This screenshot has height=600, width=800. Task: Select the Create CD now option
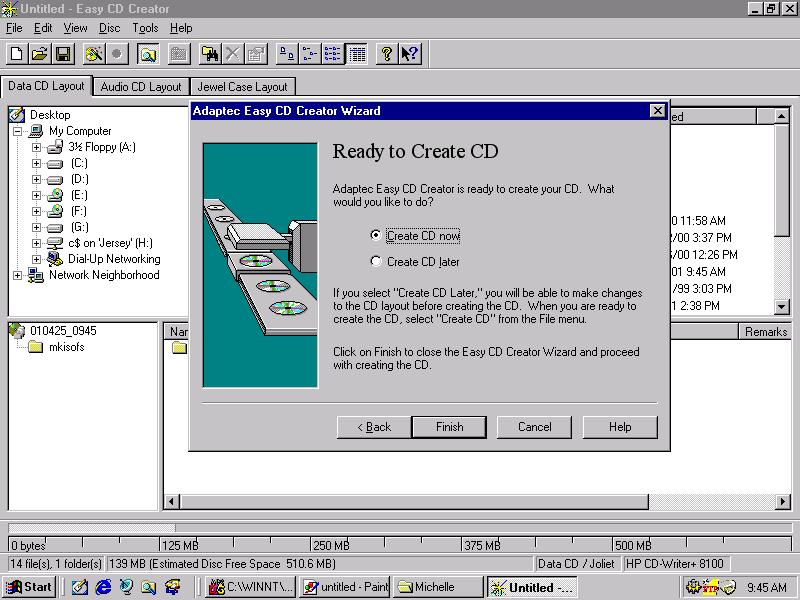click(416, 236)
